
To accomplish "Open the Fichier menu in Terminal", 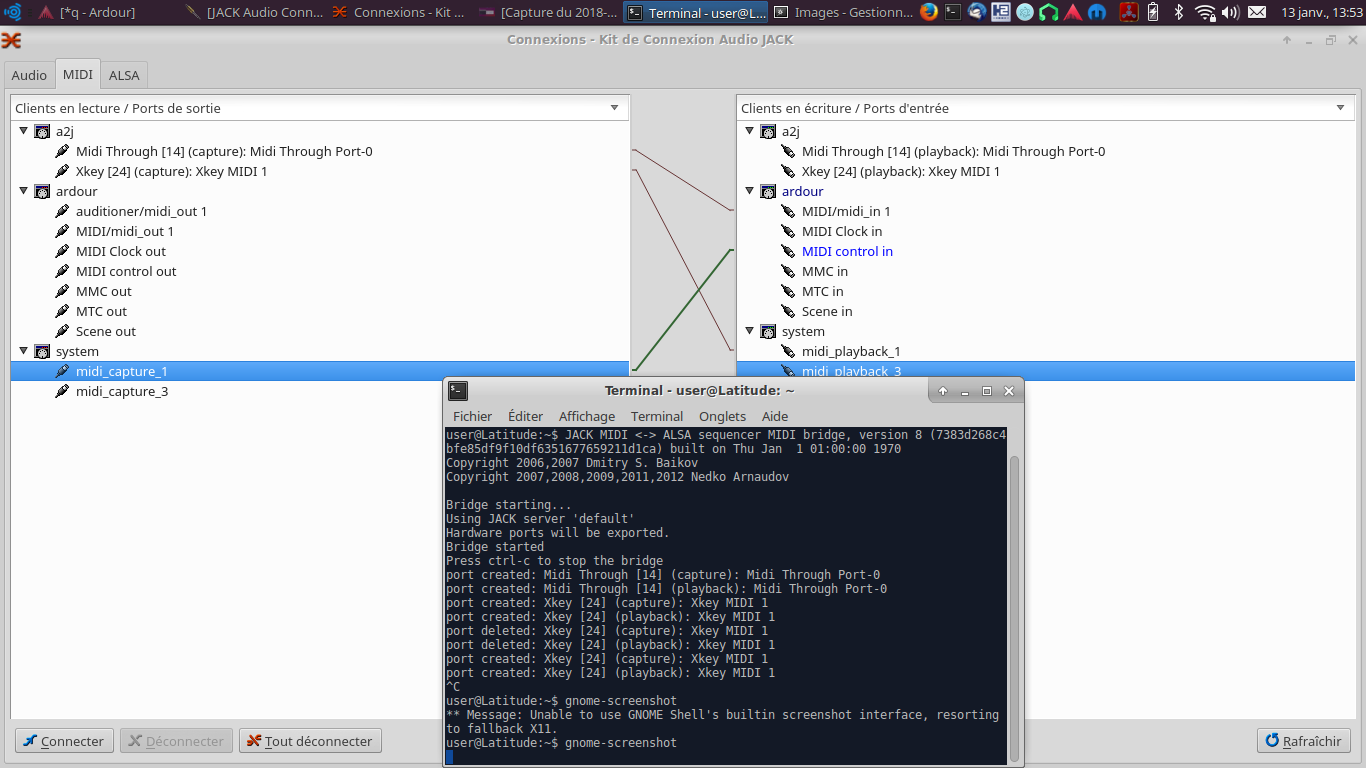I will pyautogui.click(x=473, y=416).
